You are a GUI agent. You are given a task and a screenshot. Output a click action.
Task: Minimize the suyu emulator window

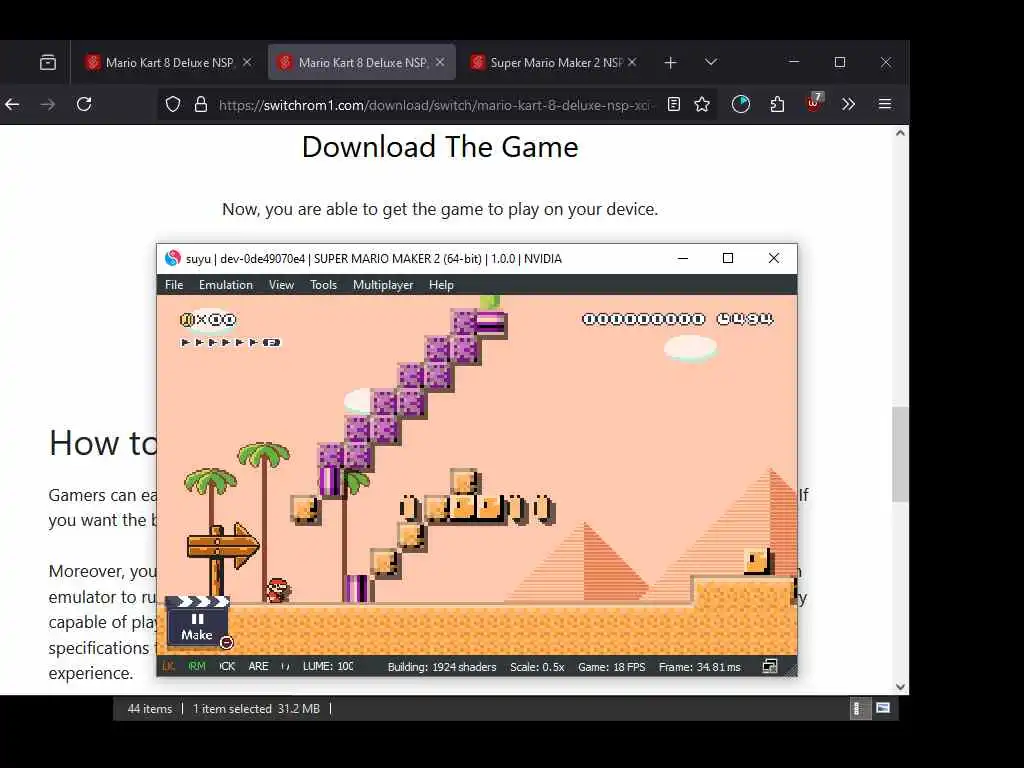[683, 258]
